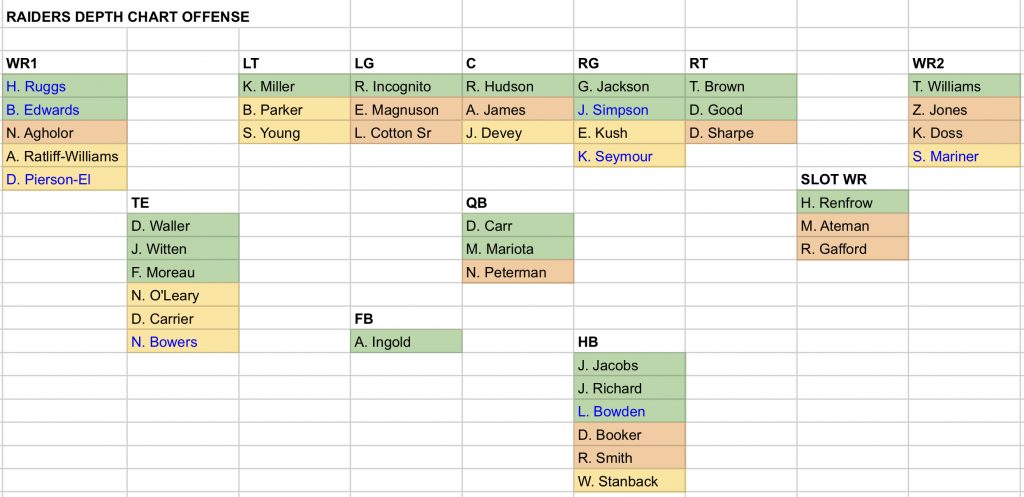Click the SLOT WR header cell
Viewport: 1024px width, 497px height.
point(852,180)
